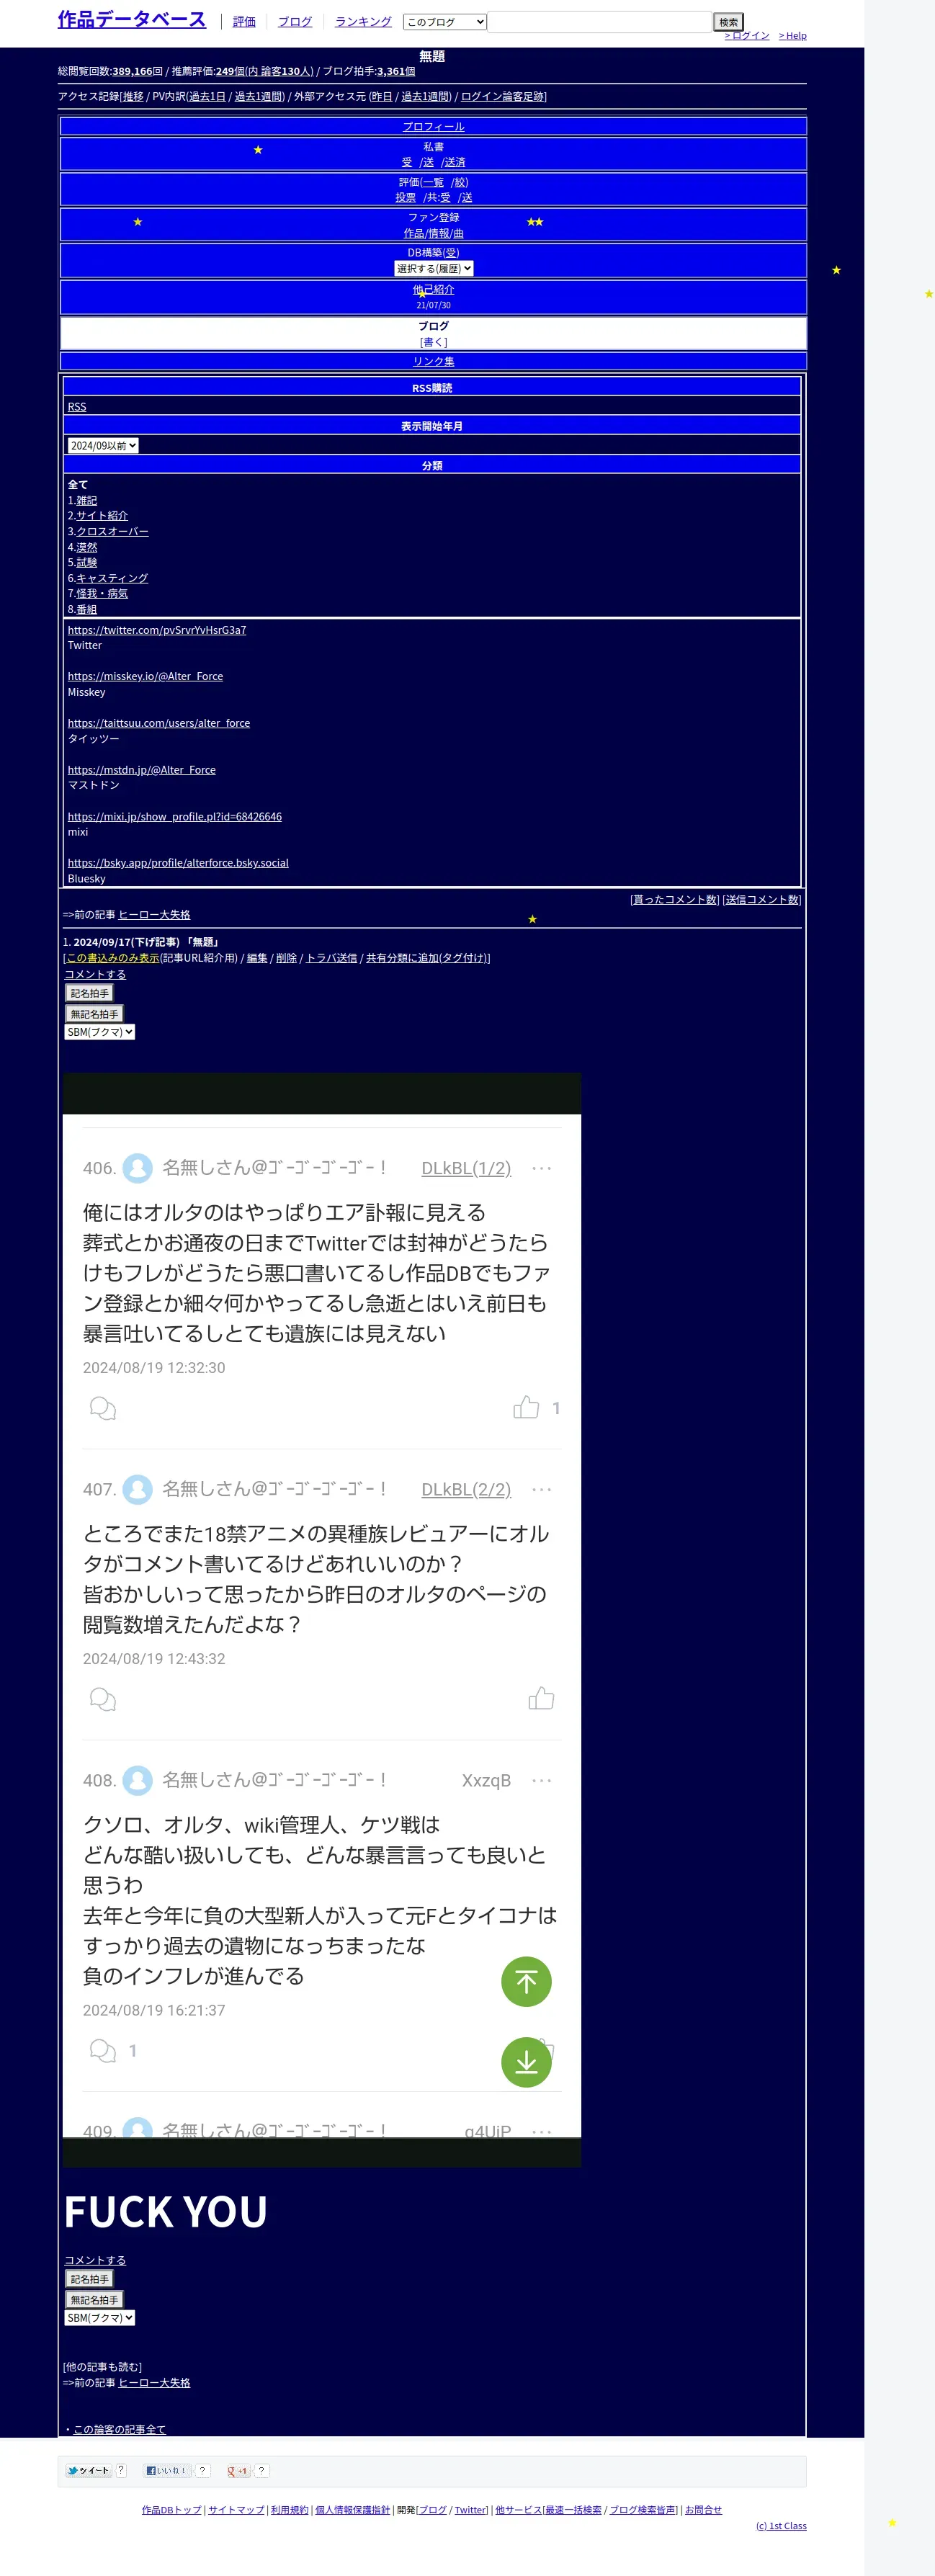Click the 作品データベース site title link
Screen dimensions: 935x2576
[132, 19]
